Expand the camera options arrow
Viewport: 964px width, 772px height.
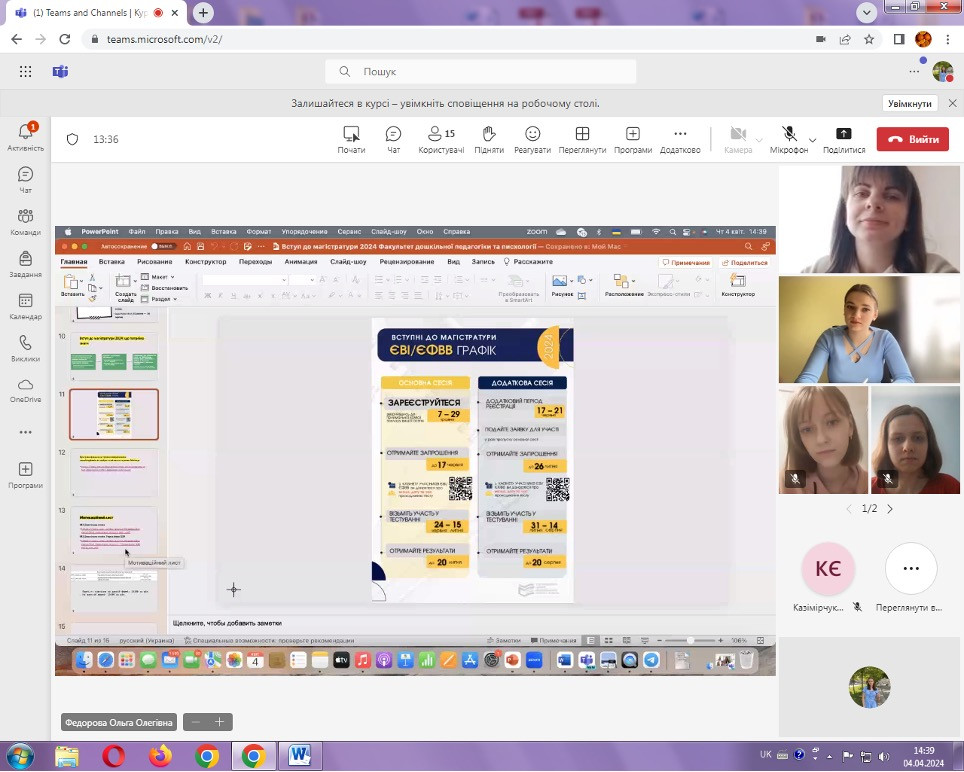pos(759,139)
